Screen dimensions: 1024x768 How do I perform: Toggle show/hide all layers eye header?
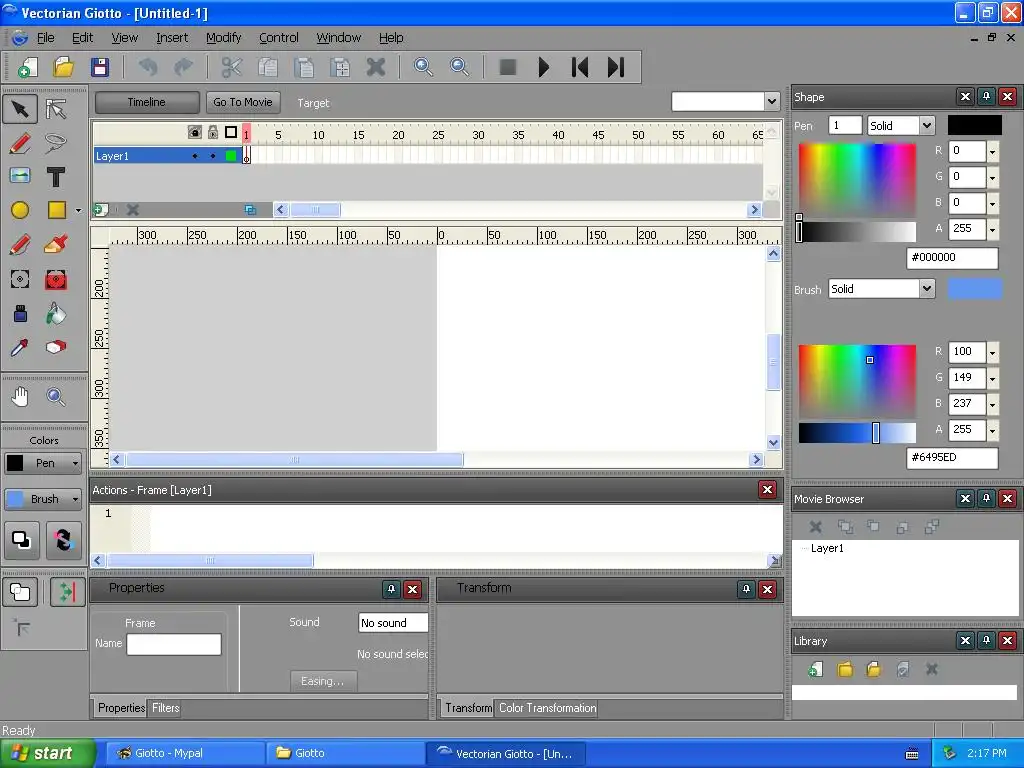point(195,133)
